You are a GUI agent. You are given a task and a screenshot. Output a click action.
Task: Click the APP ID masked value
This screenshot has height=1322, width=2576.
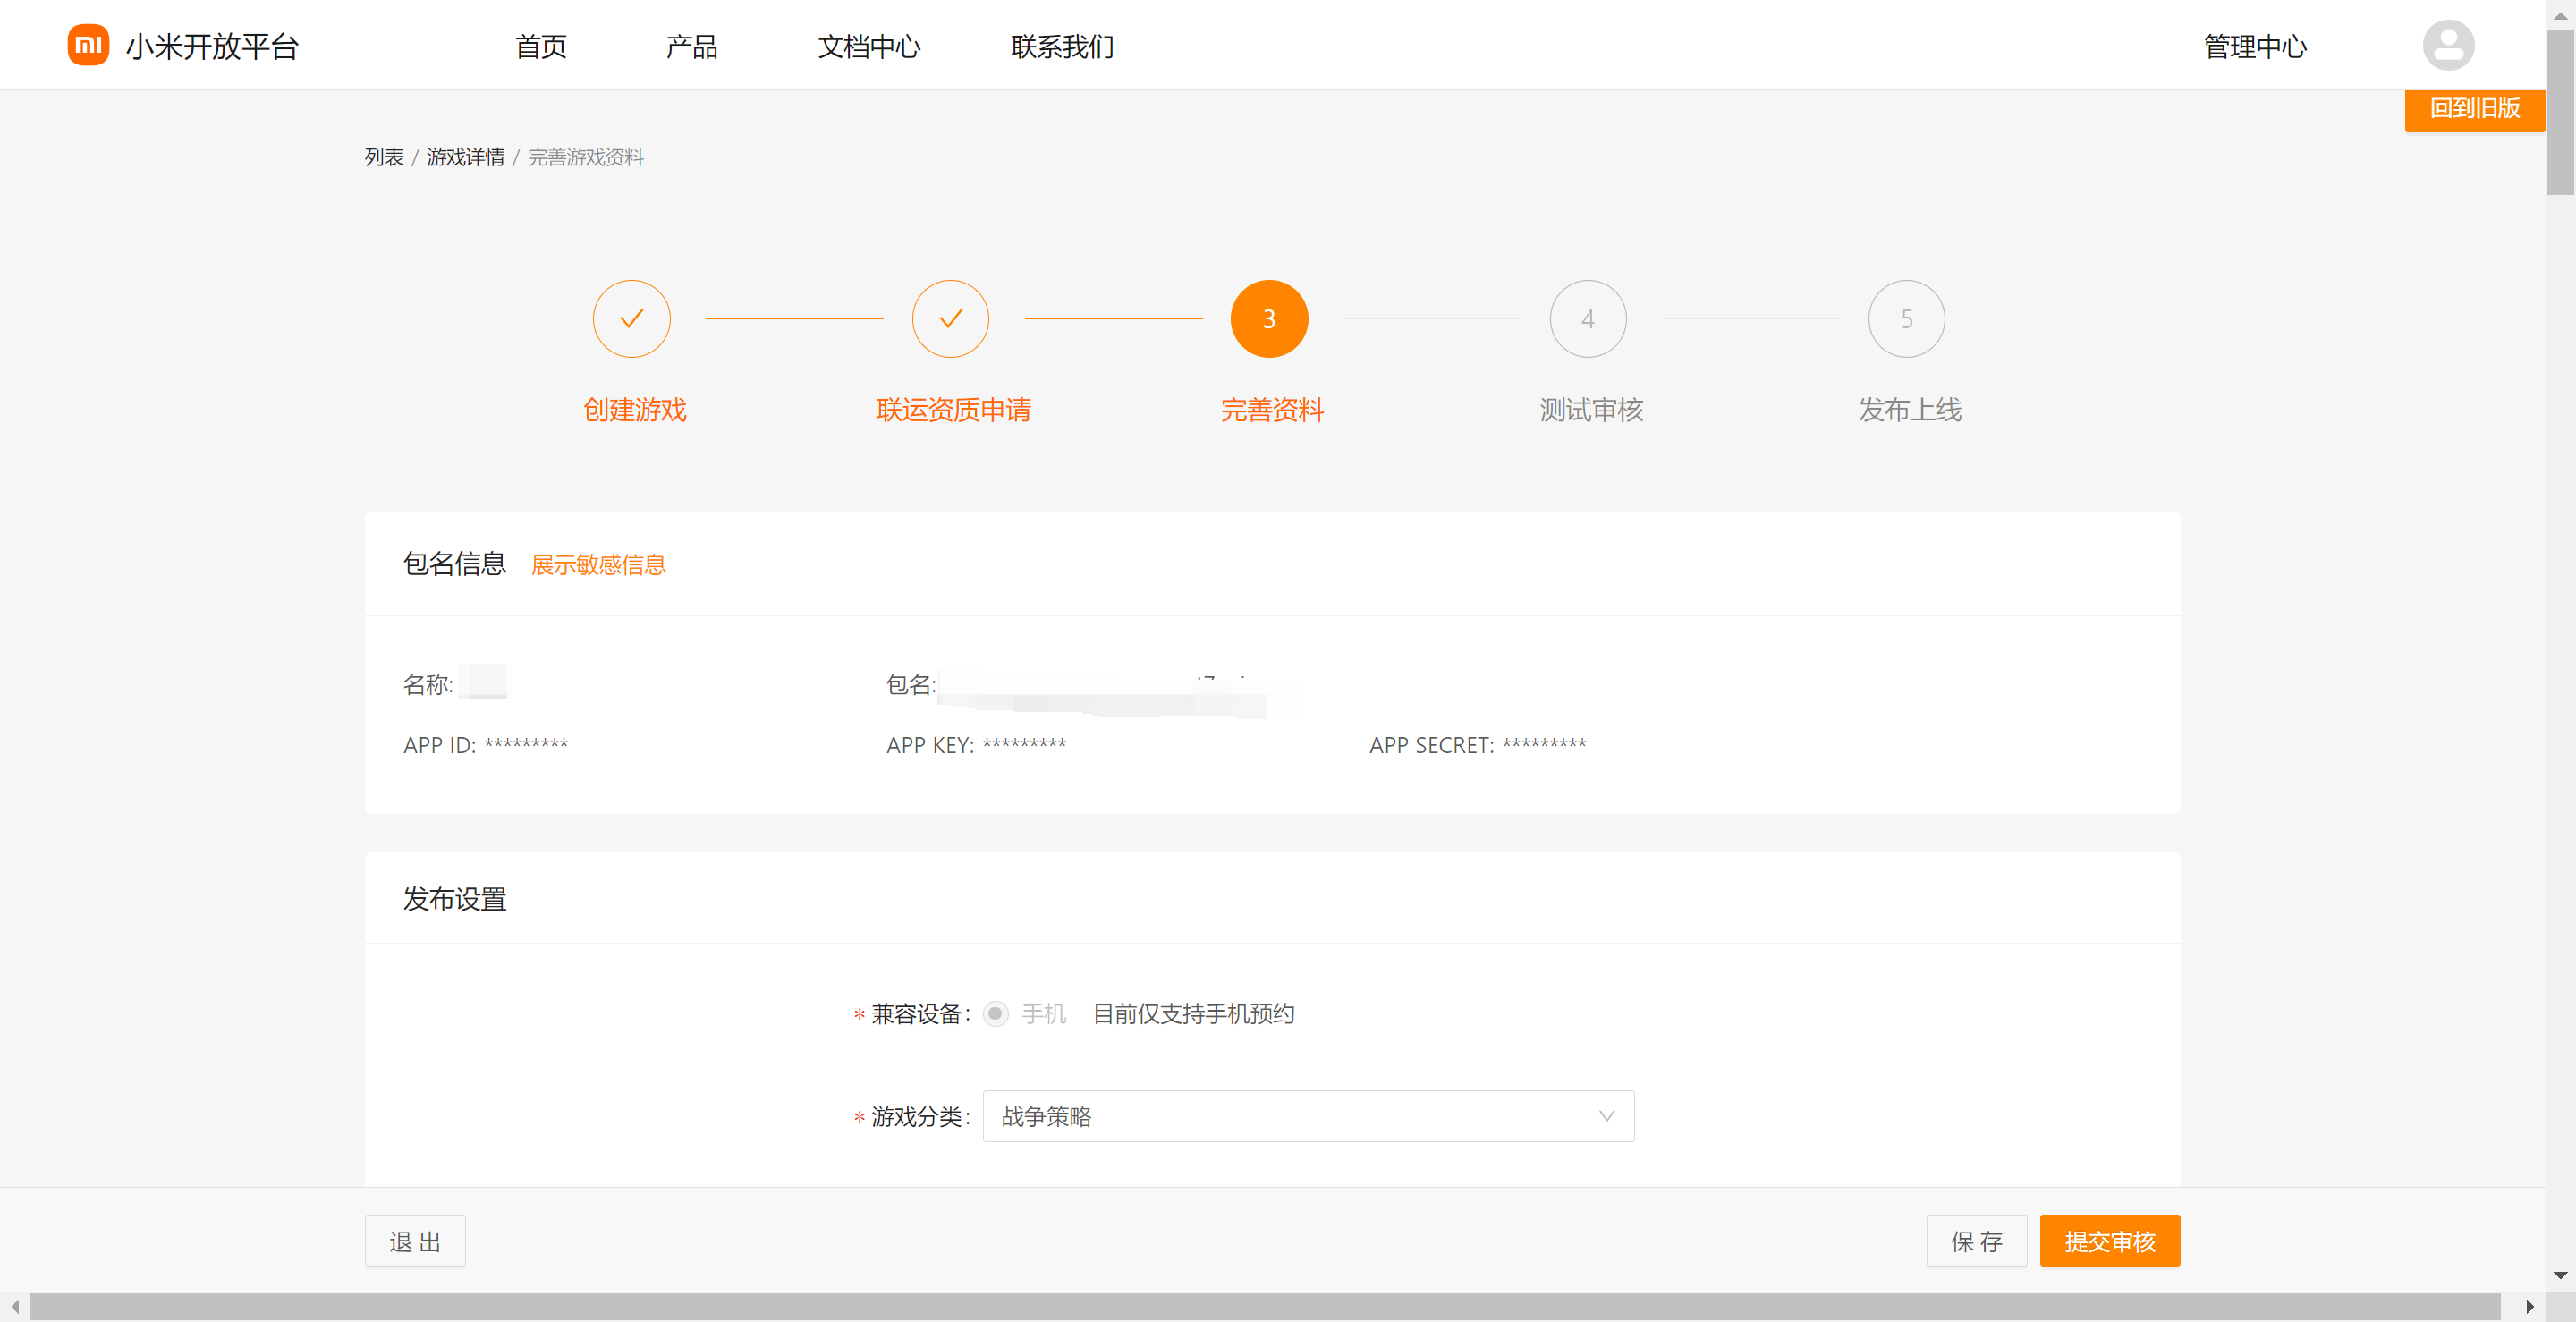[x=526, y=745]
